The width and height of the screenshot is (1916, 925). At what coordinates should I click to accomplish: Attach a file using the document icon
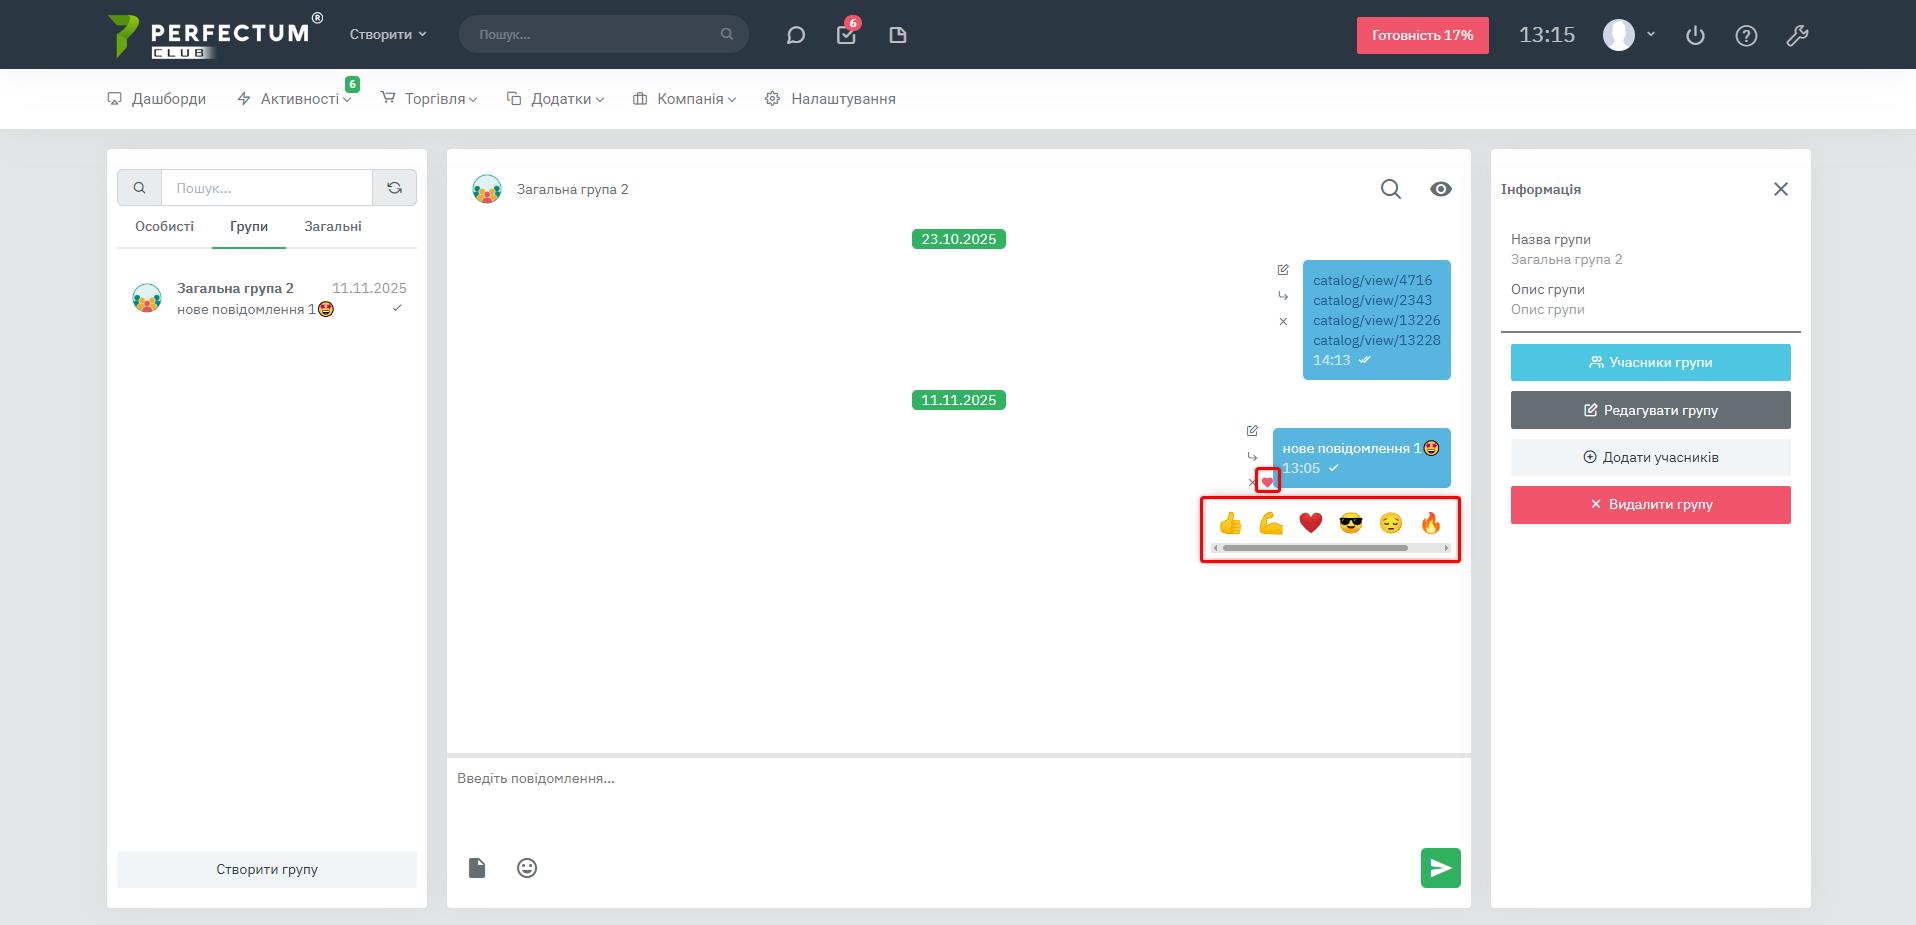pos(477,868)
